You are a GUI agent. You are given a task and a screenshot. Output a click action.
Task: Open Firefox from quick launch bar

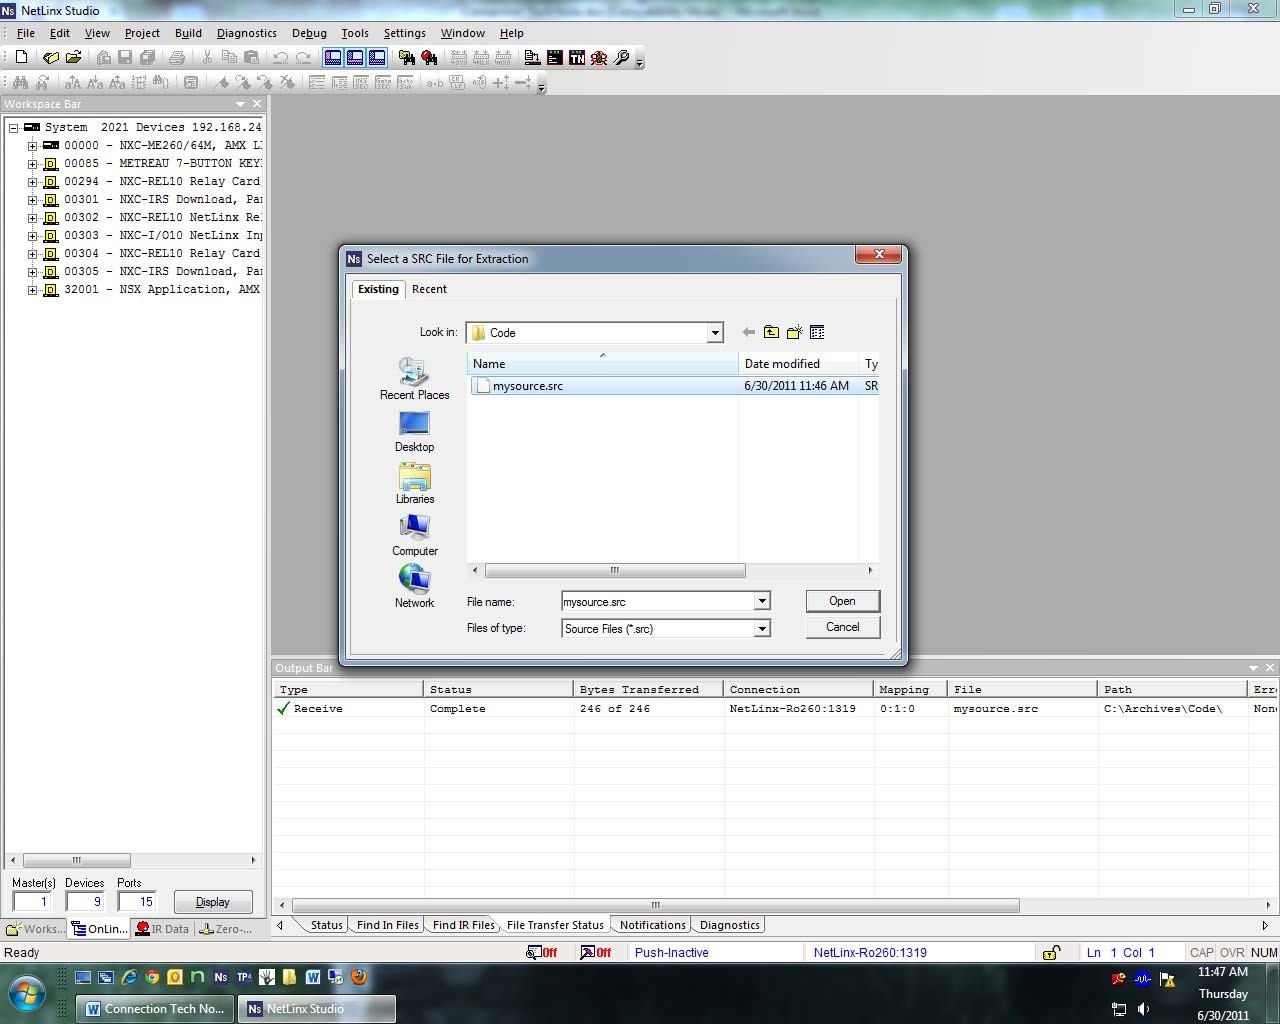(x=359, y=977)
